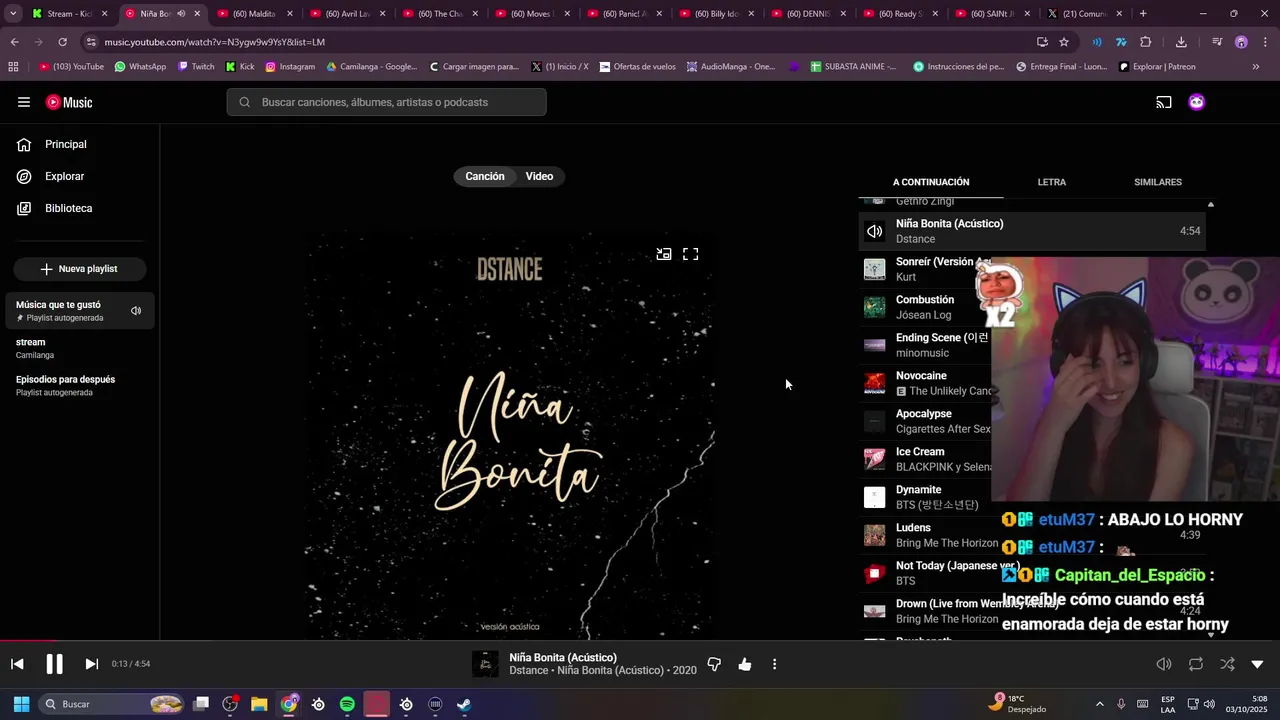Viewport: 1280px width, 720px height.
Task: Open browser media control icon
Action: 1216,42
